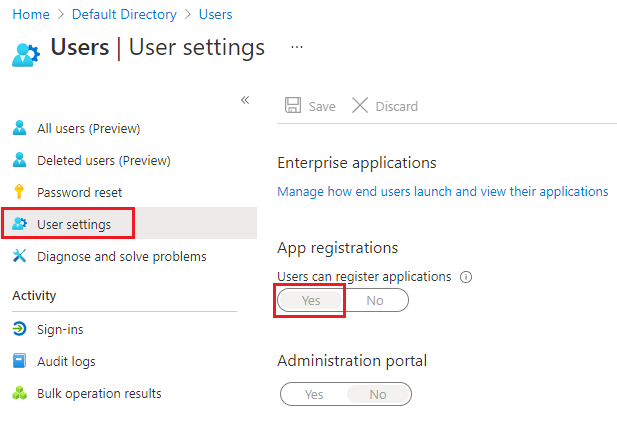Set Administration portal toggle to Yes
The width and height of the screenshot is (617, 432).
pyautogui.click(x=314, y=394)
